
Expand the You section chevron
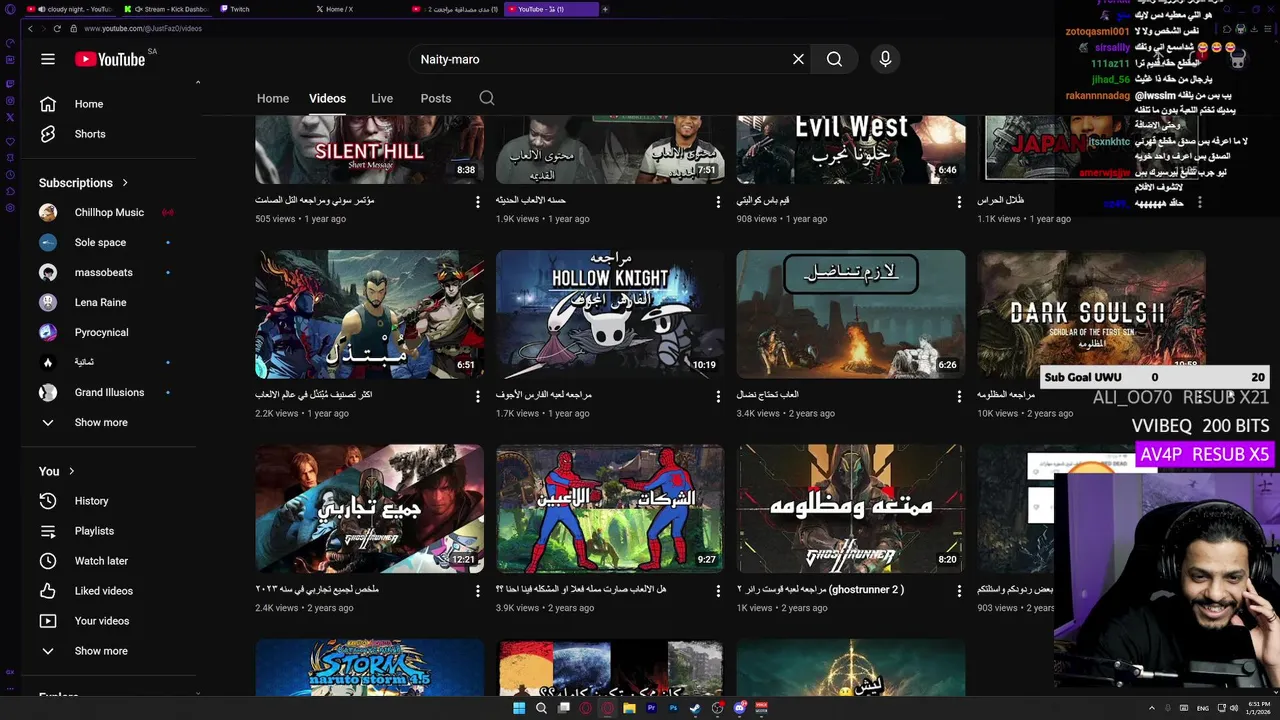click(x=72, y=471)
